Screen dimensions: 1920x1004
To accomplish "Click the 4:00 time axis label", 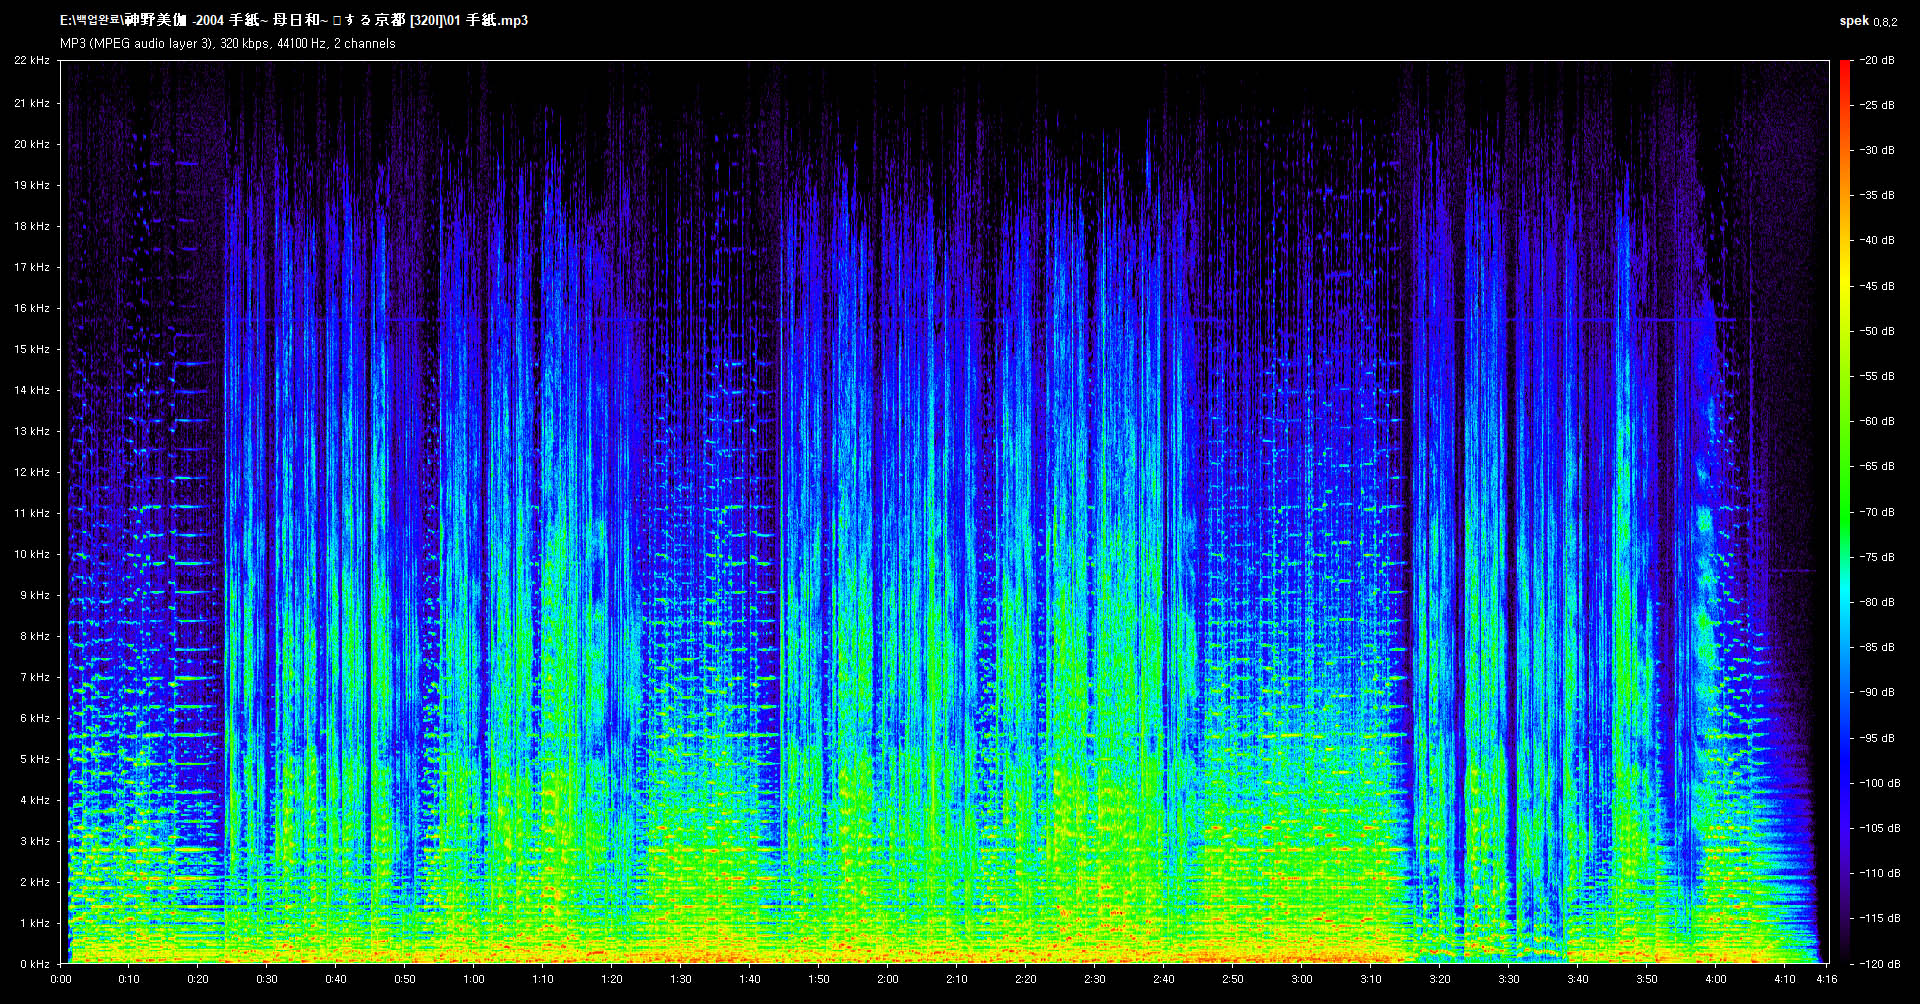I will 1716,979.
